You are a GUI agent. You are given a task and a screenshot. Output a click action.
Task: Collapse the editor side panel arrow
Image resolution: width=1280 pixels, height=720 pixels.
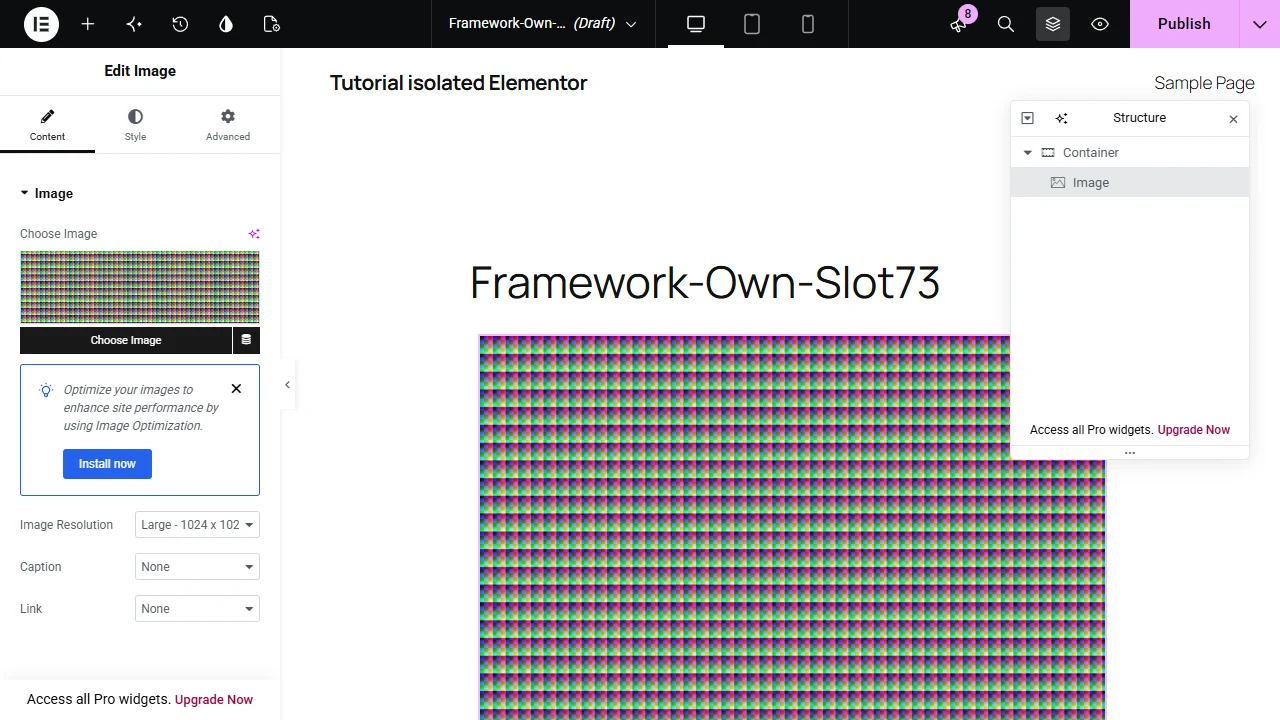coord(287,385)
